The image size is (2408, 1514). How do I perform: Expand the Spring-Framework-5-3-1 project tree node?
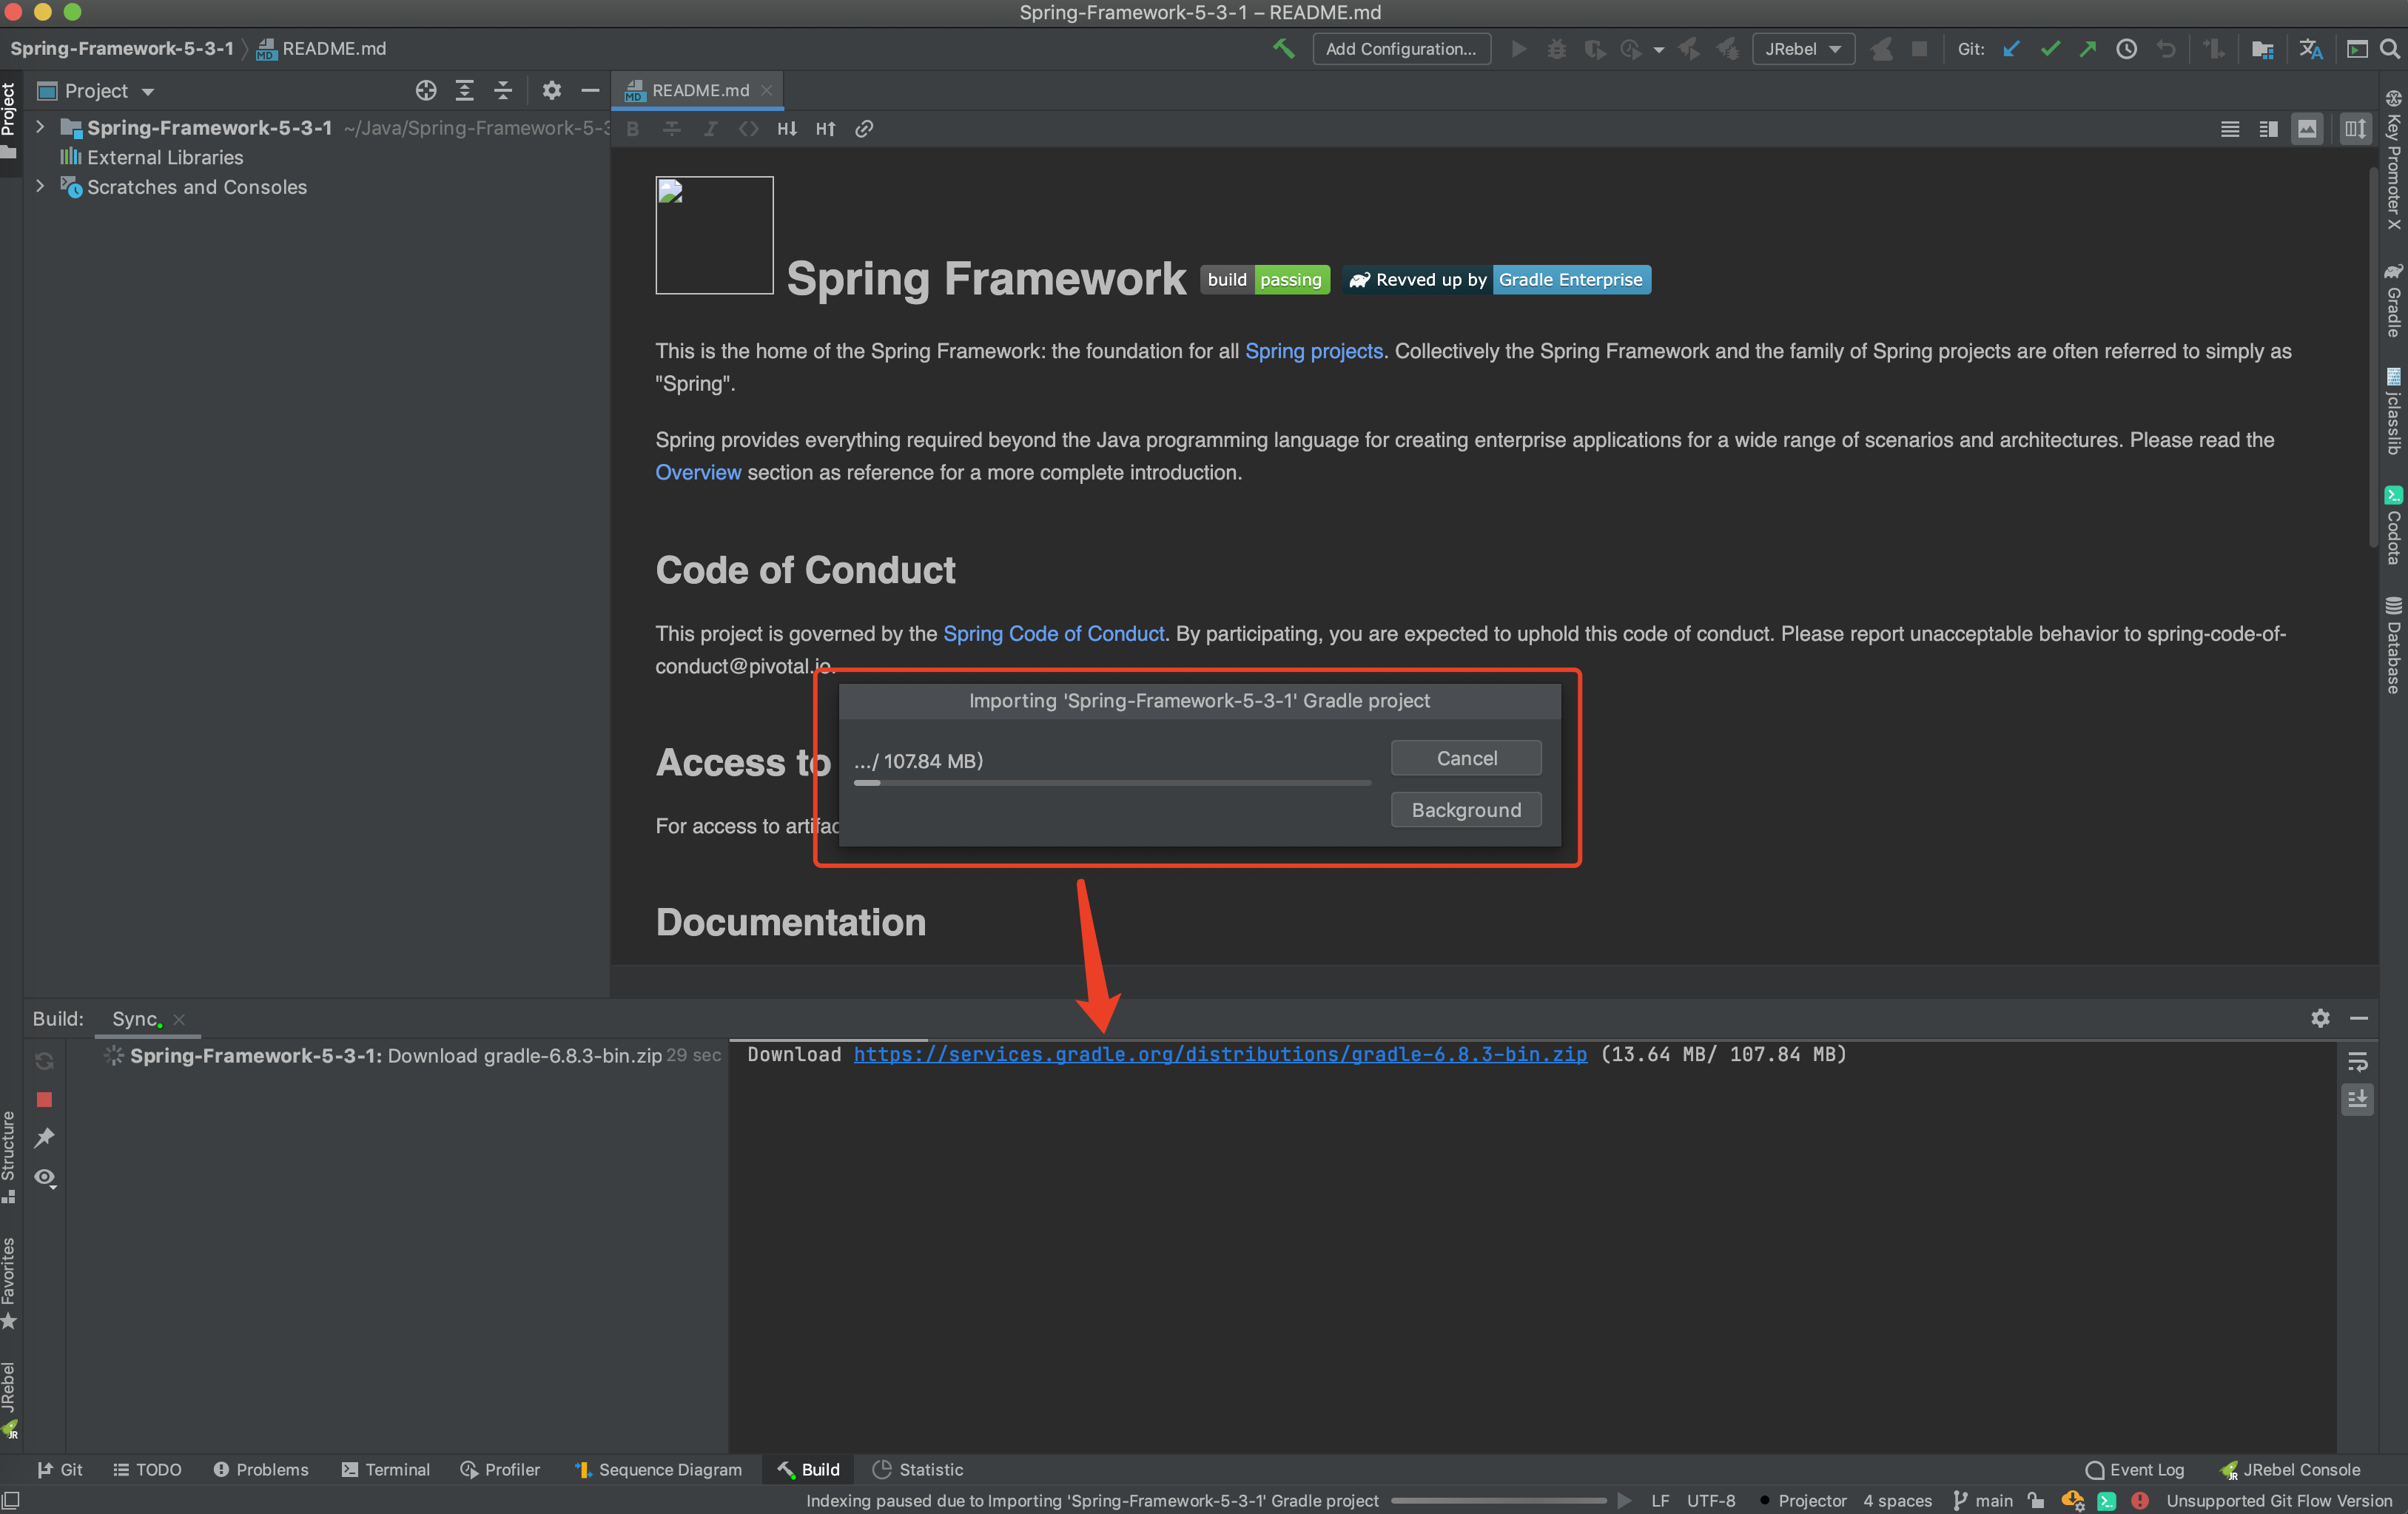coord(40,128)
